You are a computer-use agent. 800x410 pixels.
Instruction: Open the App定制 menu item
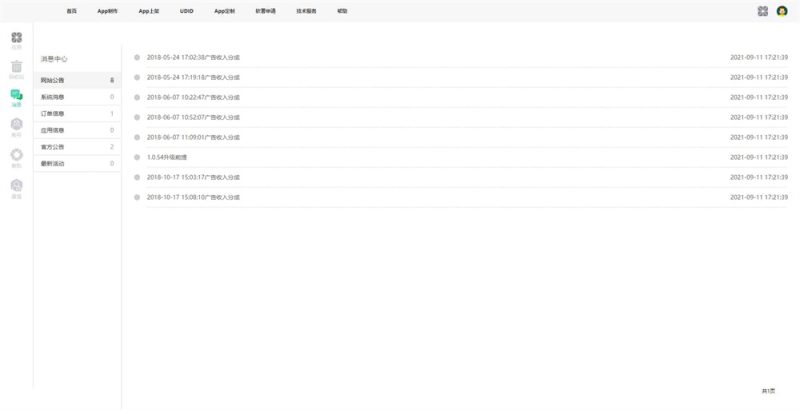(x=224, y=11)
